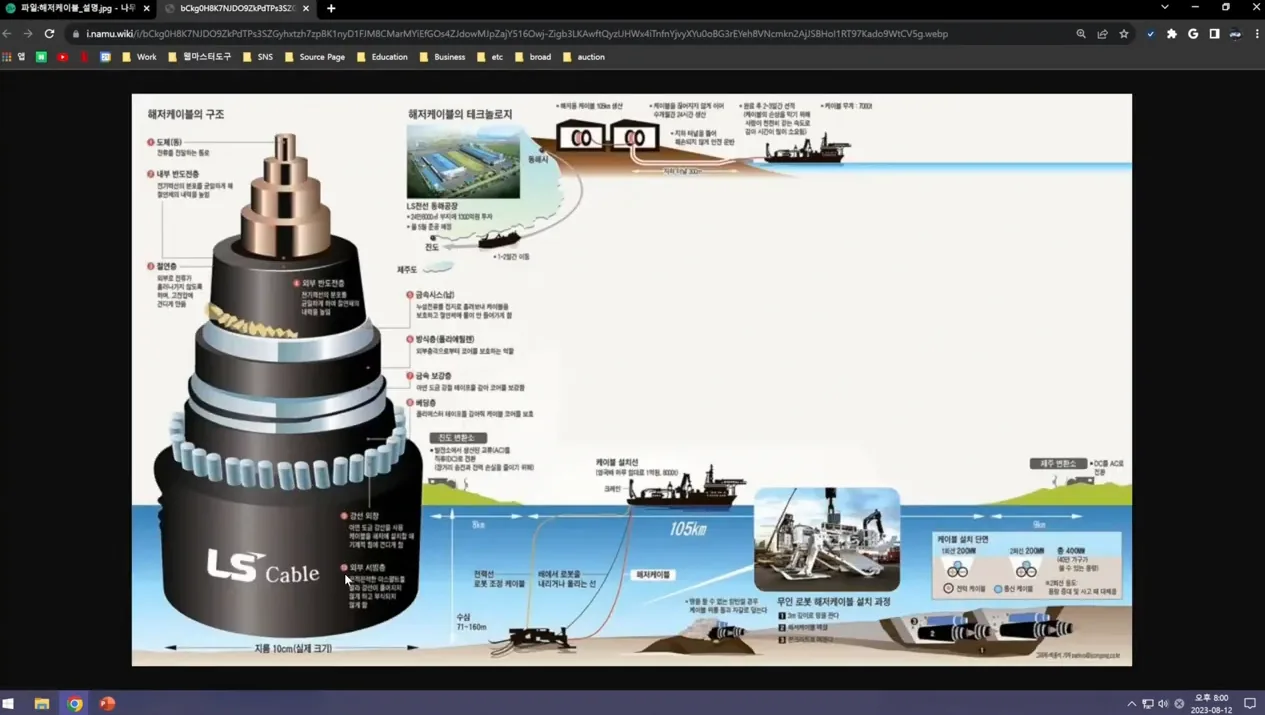Go forward in browser history
1265x715 pixels.
(x=28, y=34)
